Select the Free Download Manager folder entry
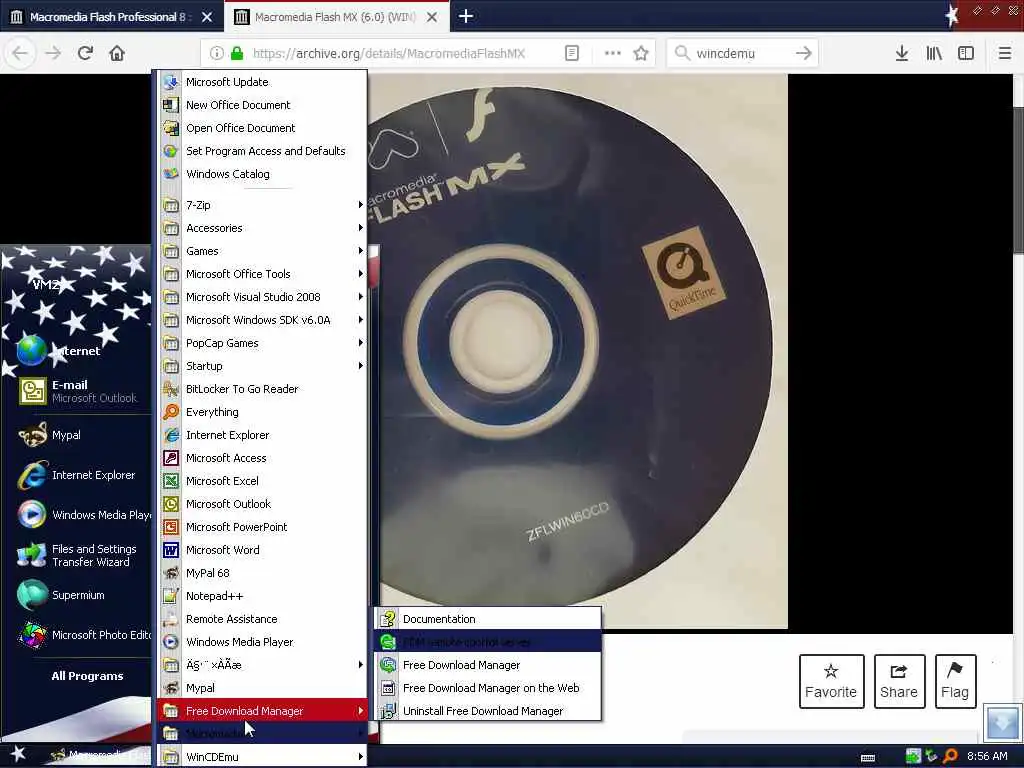 [x=261, y=711]
